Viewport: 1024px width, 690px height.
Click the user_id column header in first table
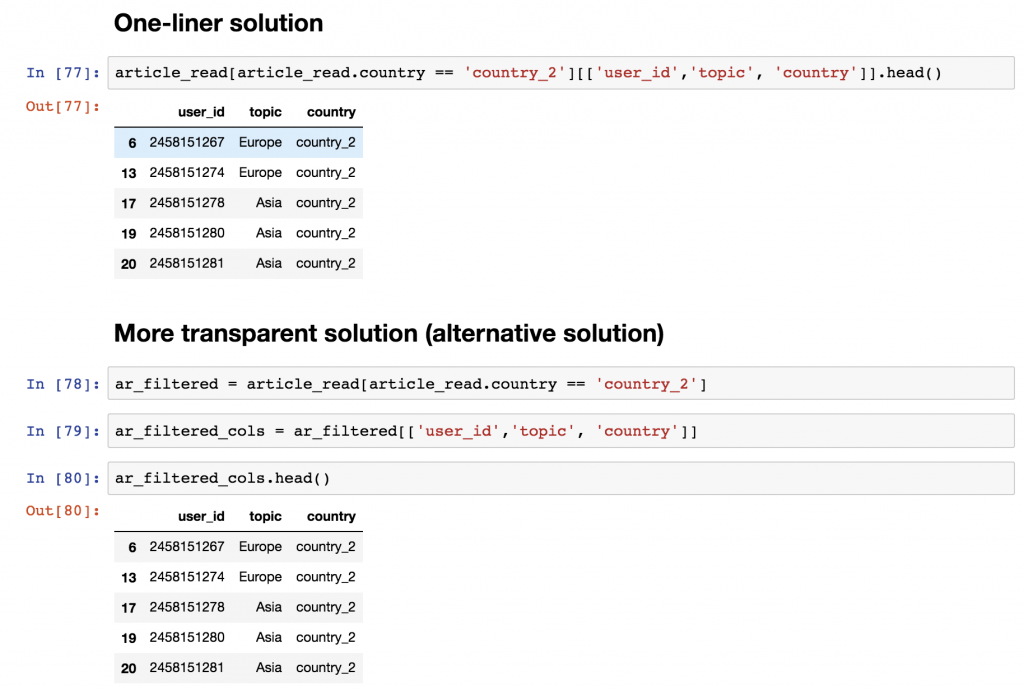(201, 112)
